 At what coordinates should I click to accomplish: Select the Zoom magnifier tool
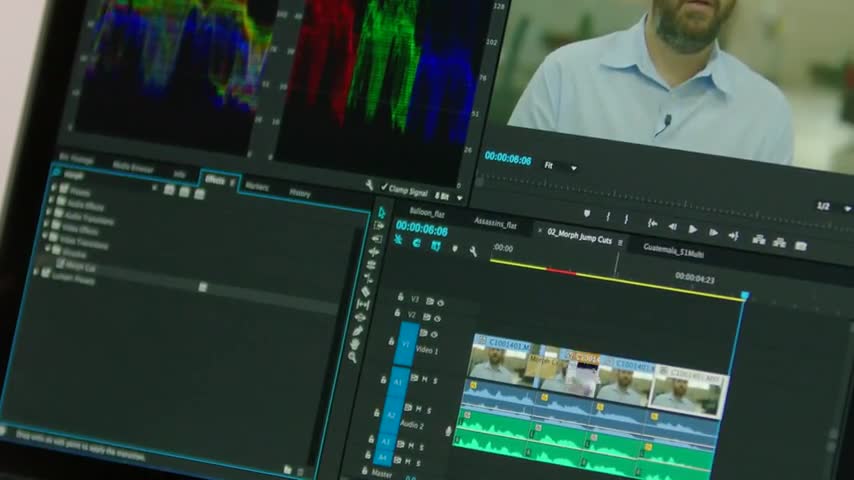(x=352, y=357)
